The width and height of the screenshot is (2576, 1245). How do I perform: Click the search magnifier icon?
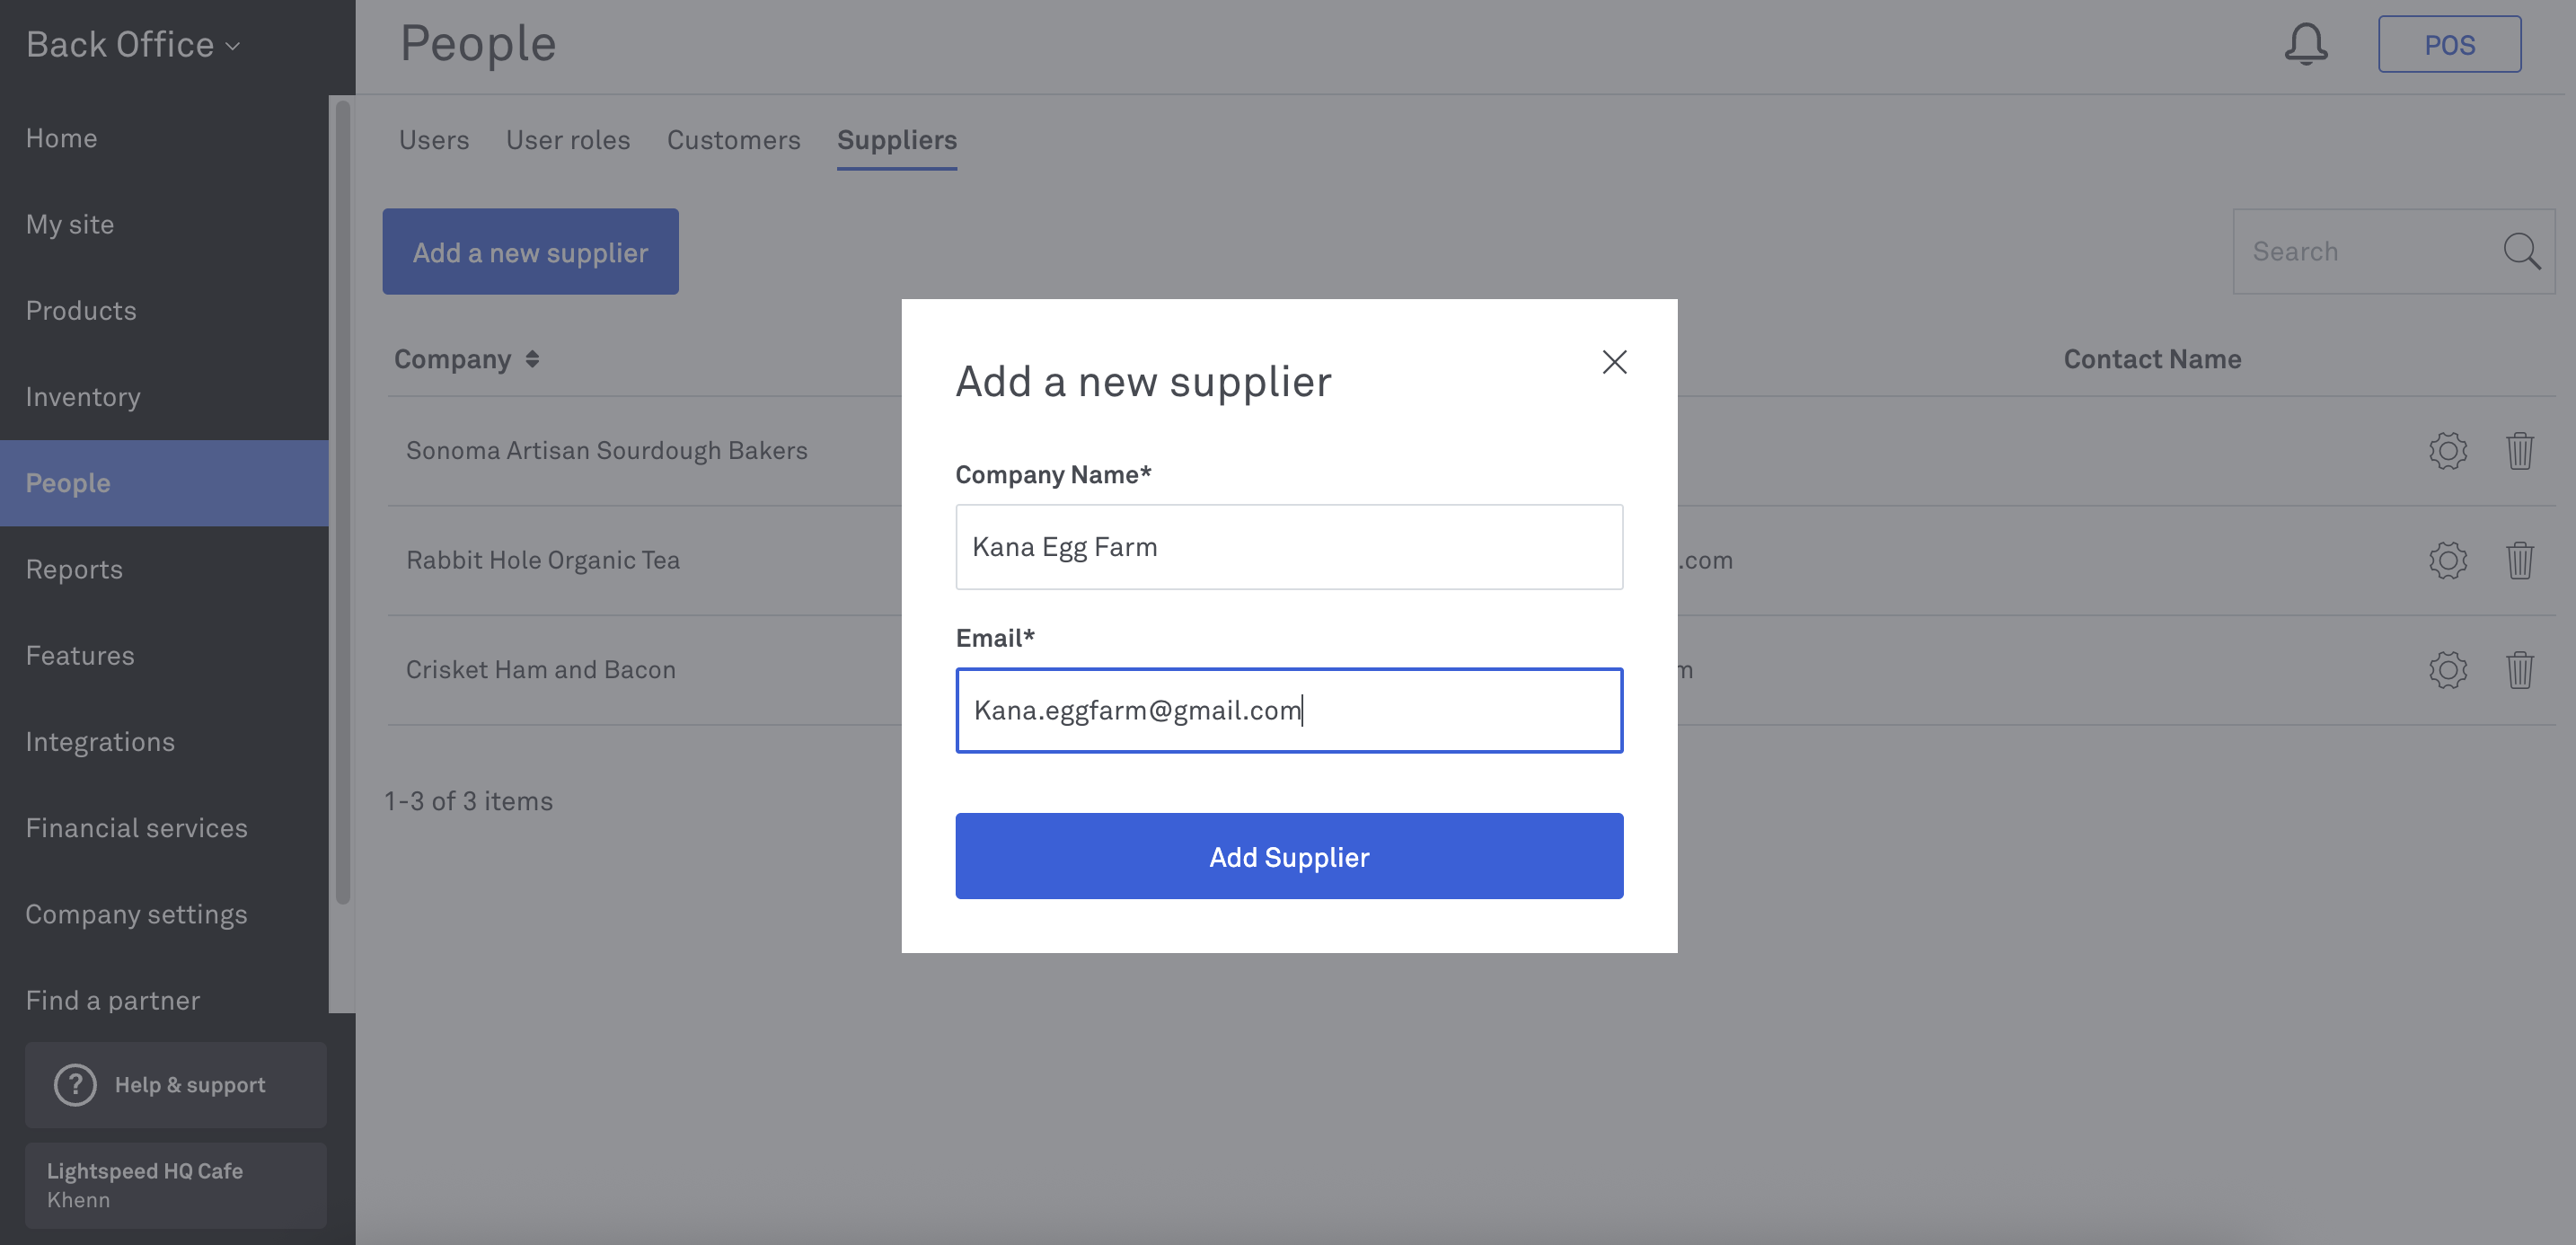click(2521, 251)
